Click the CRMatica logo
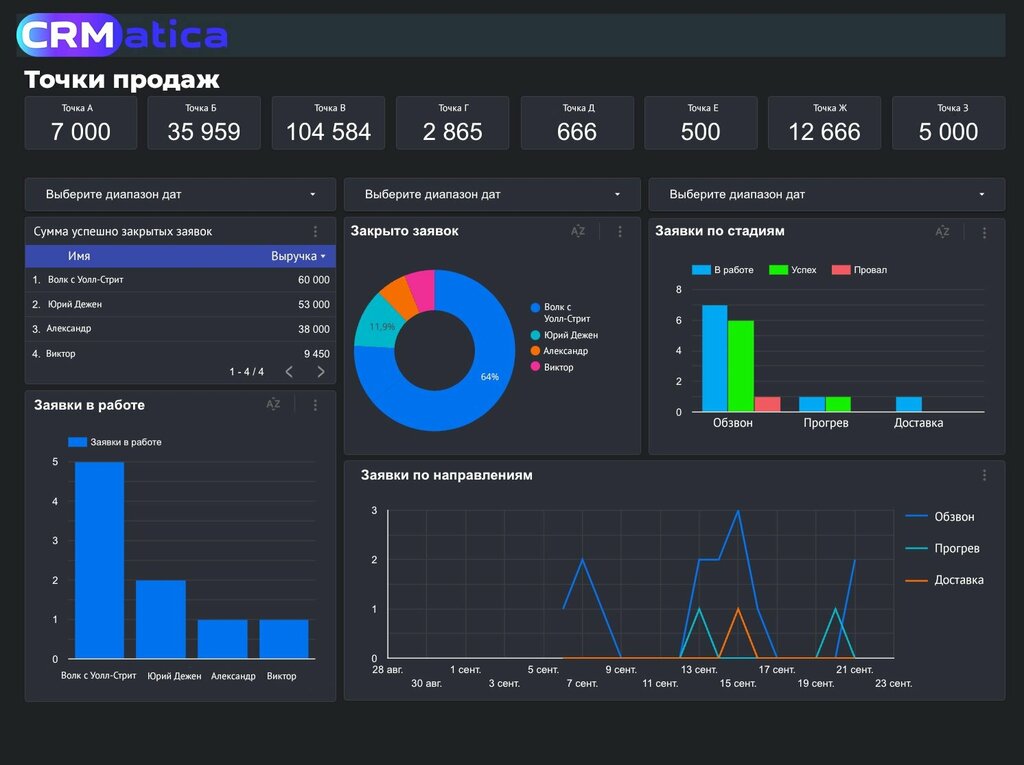Viewport: 1024px width, 765px height. point(122,35)
